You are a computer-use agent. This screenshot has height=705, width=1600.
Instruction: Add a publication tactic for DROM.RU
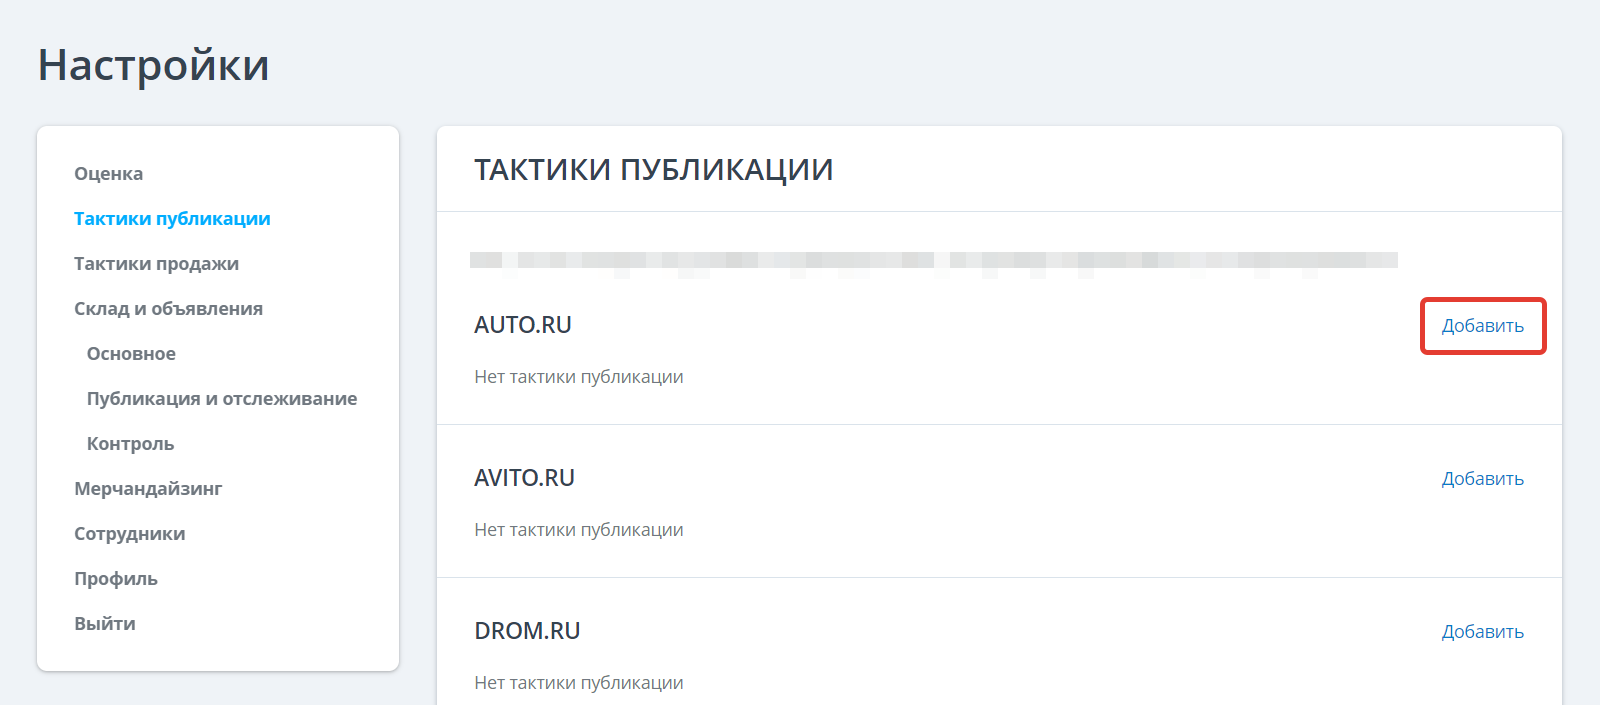pos(1483,632)
